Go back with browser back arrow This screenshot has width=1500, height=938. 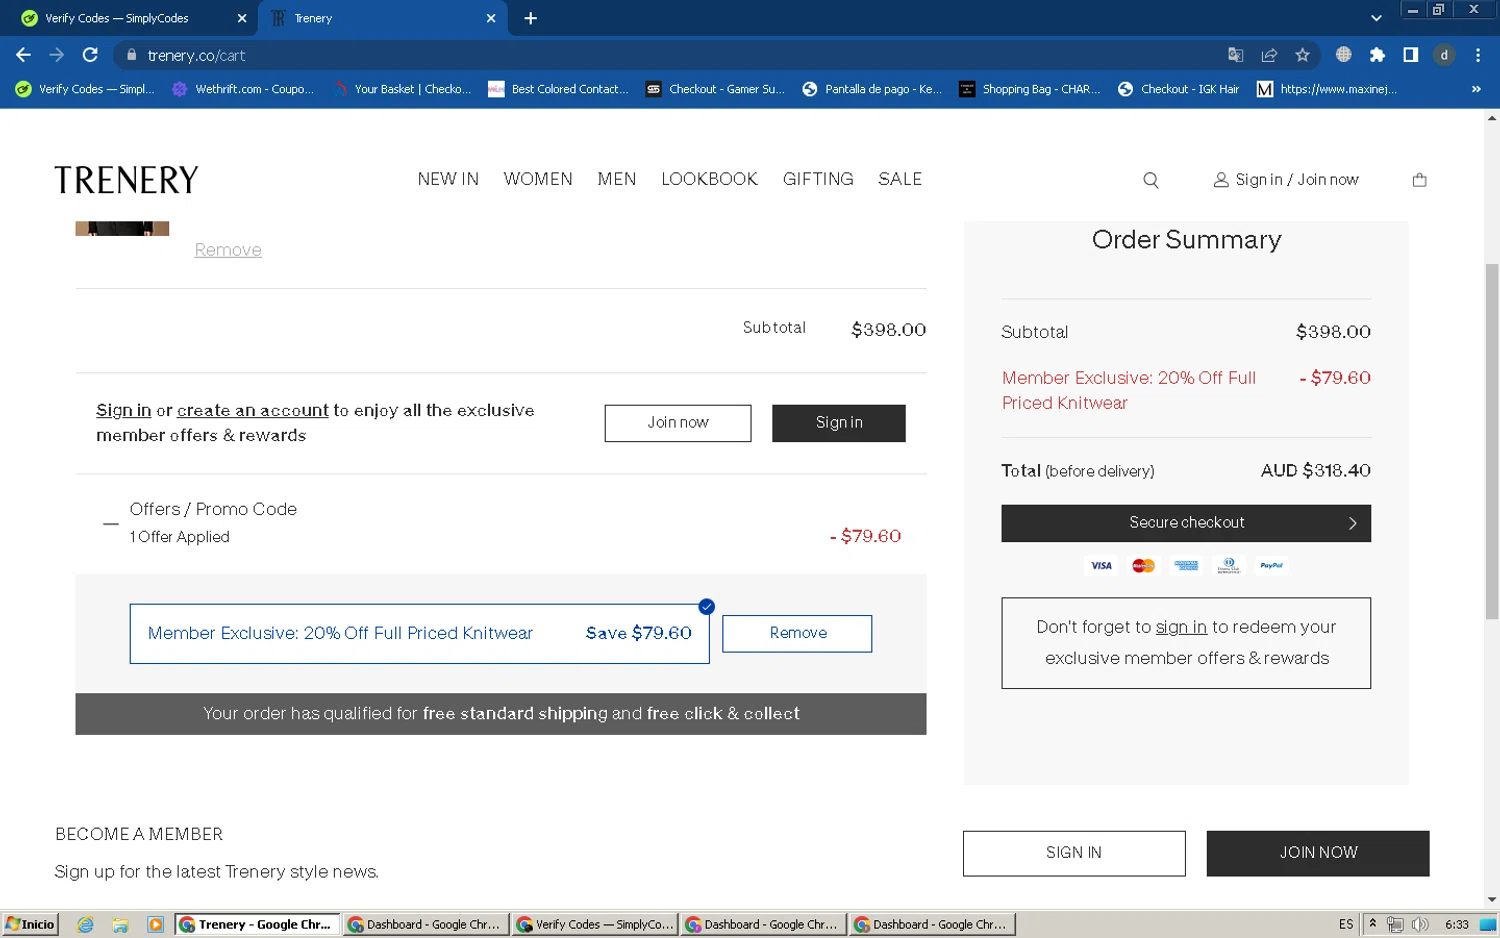point(23,55)
